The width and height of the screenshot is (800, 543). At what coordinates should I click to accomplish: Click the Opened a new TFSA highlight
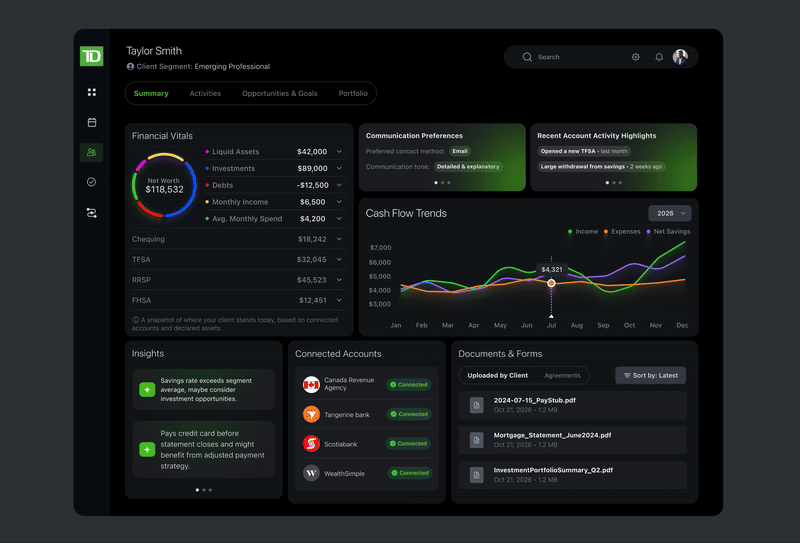pos(584,151)
